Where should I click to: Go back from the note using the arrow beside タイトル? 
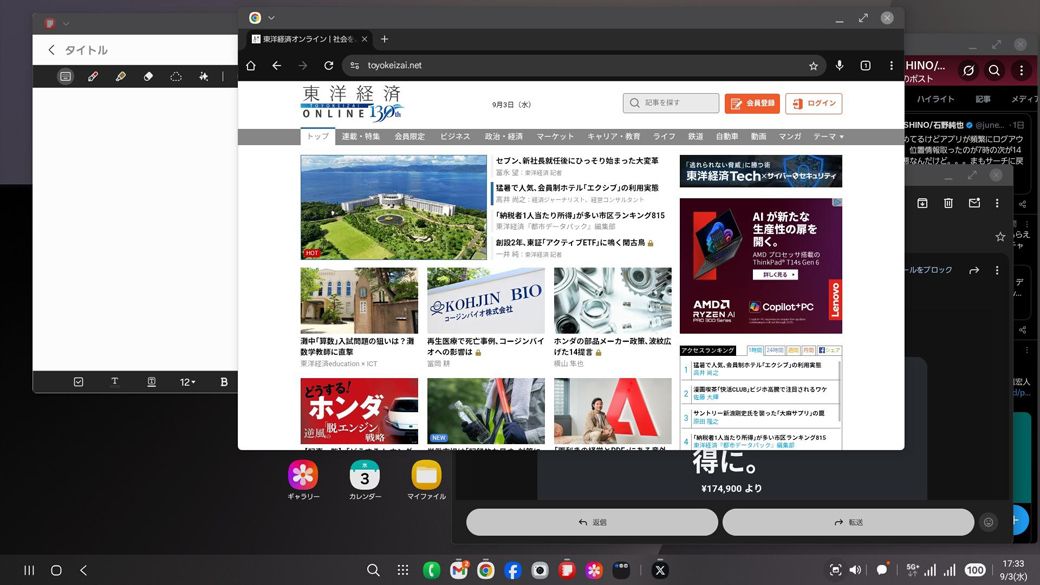(x=52, y=50)
